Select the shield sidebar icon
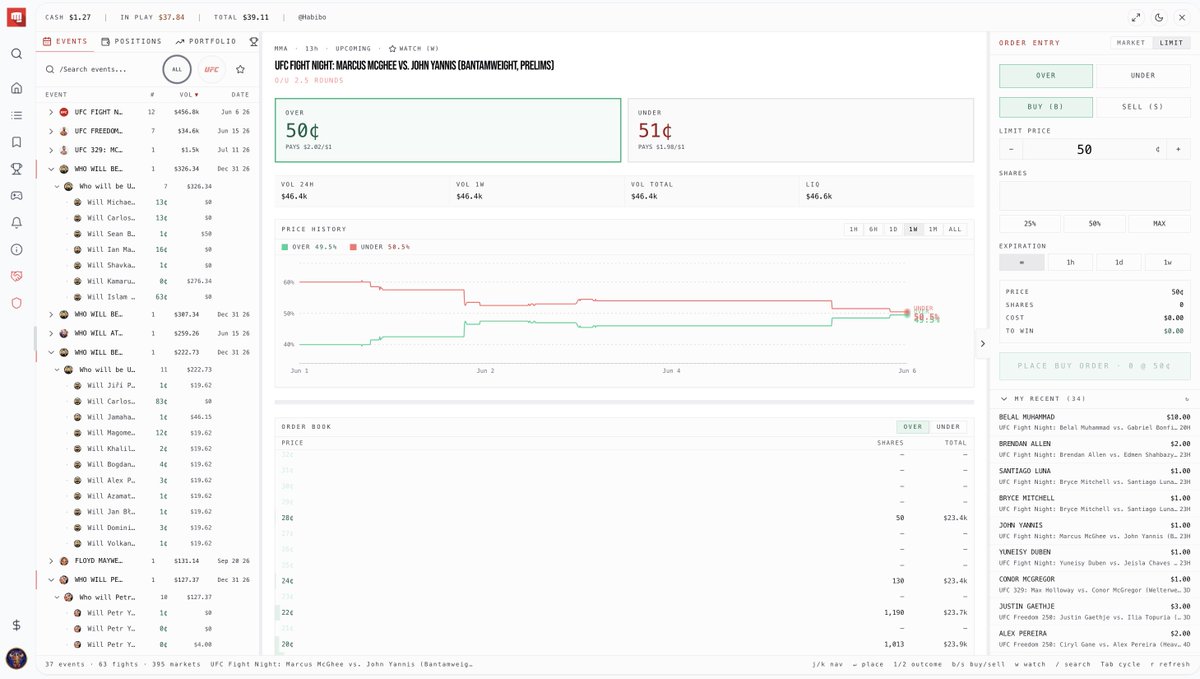1200x679 pixels. (x=16, y=303)
